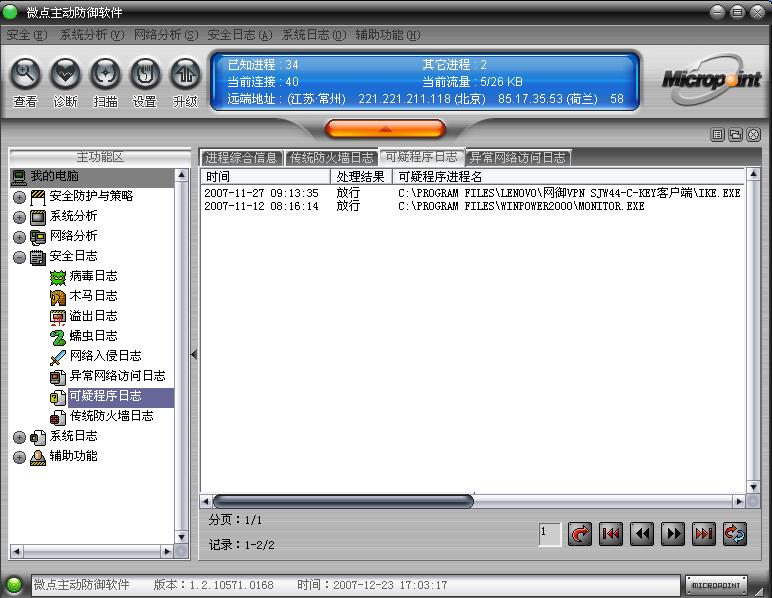
Task: Expand the 辅助功能 tree node
Action: 19,457
